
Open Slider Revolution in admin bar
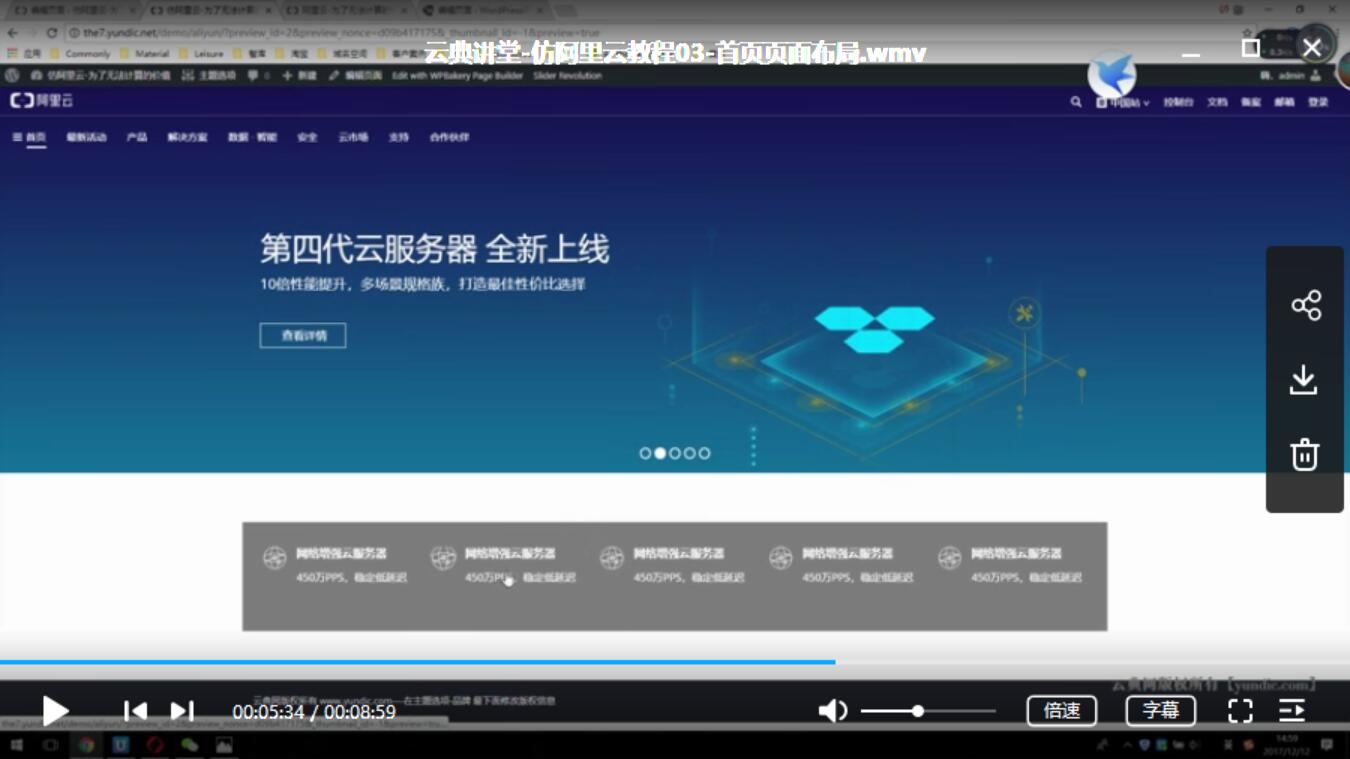click(x=567, y=75)
